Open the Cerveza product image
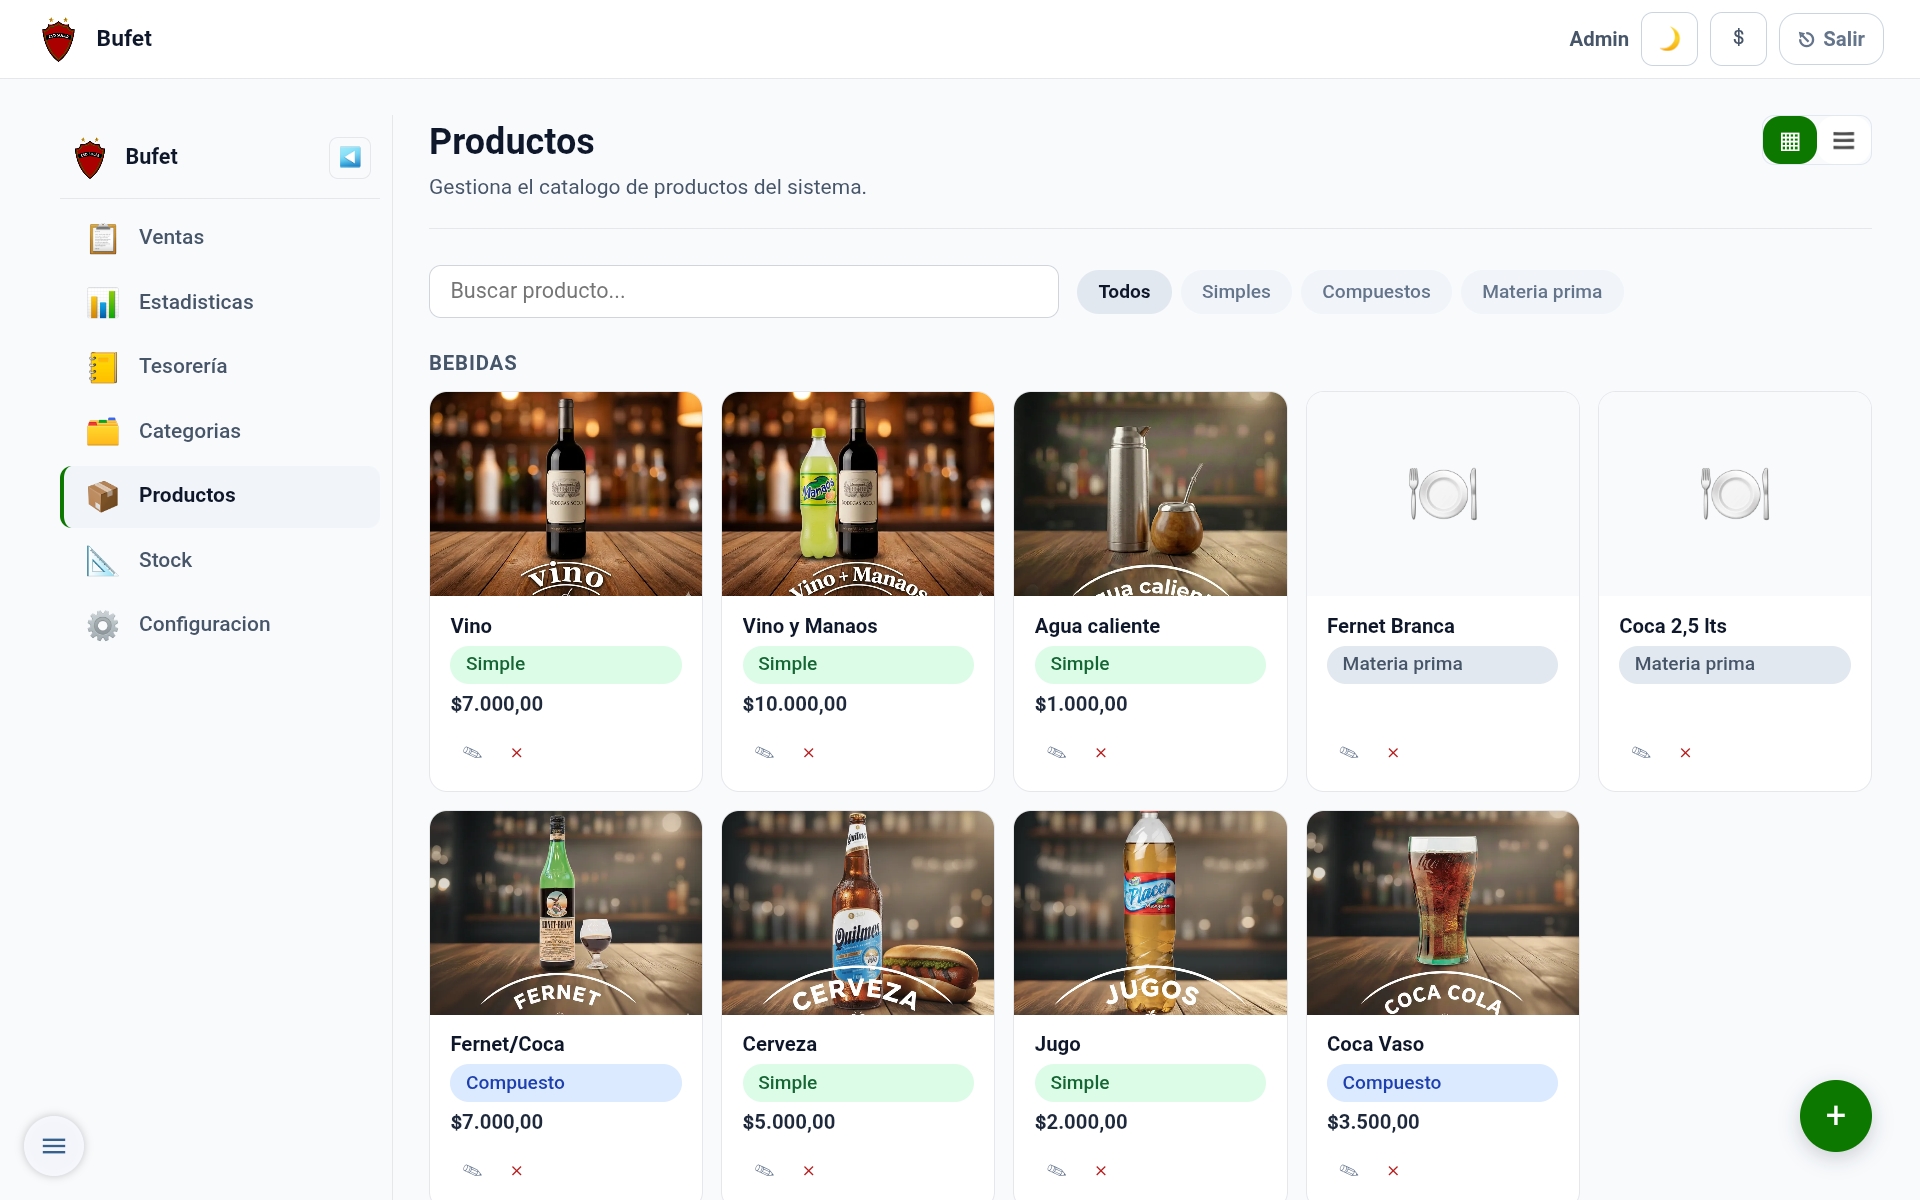 858,913
